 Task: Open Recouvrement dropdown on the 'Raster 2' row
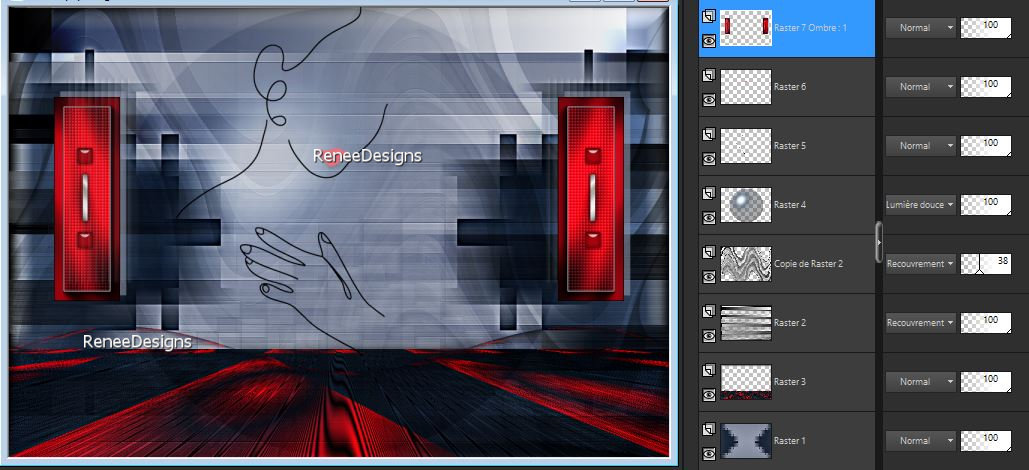(x=921, y=323)
